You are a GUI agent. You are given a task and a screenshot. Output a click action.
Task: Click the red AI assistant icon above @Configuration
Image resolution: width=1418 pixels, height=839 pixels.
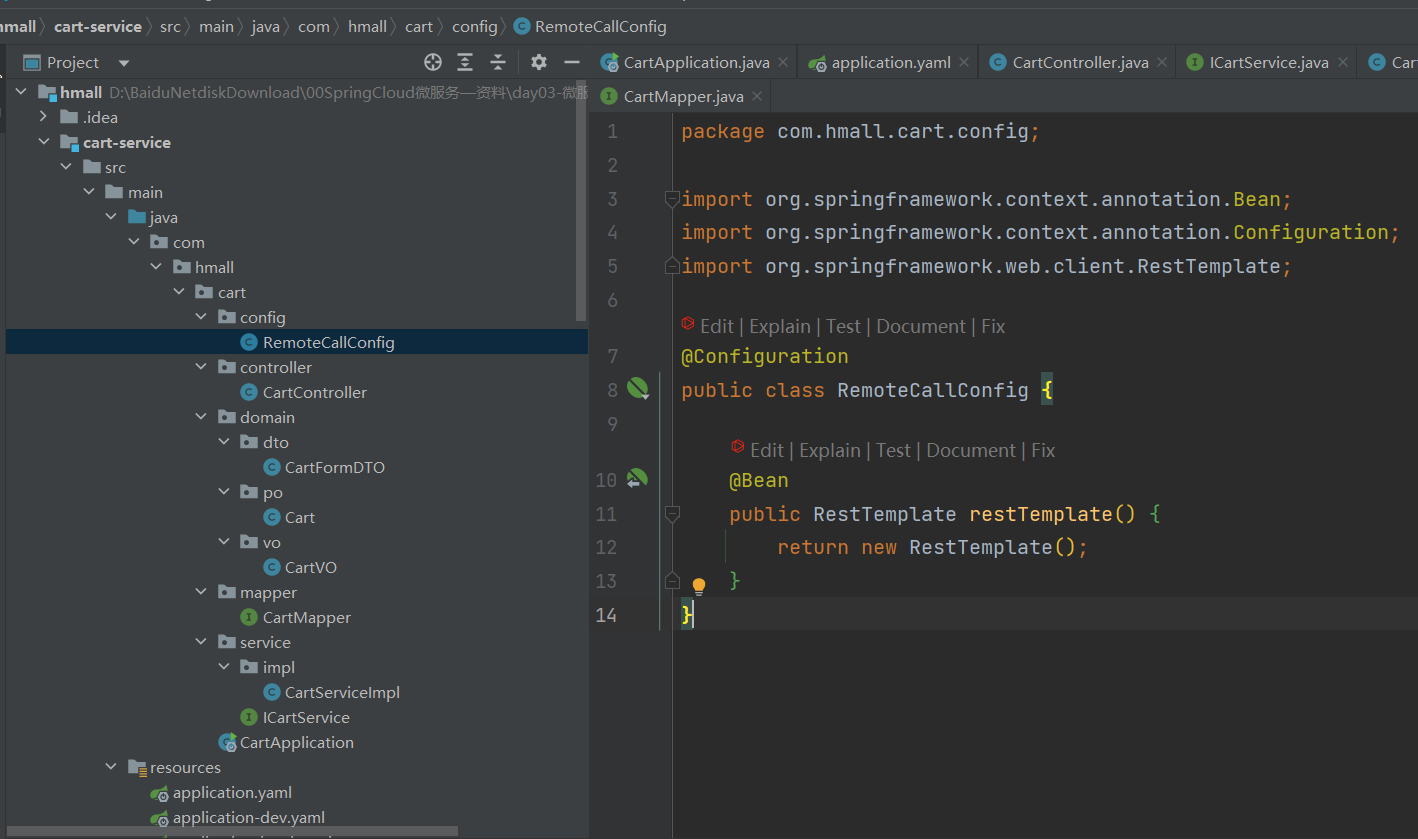point(688,324)
